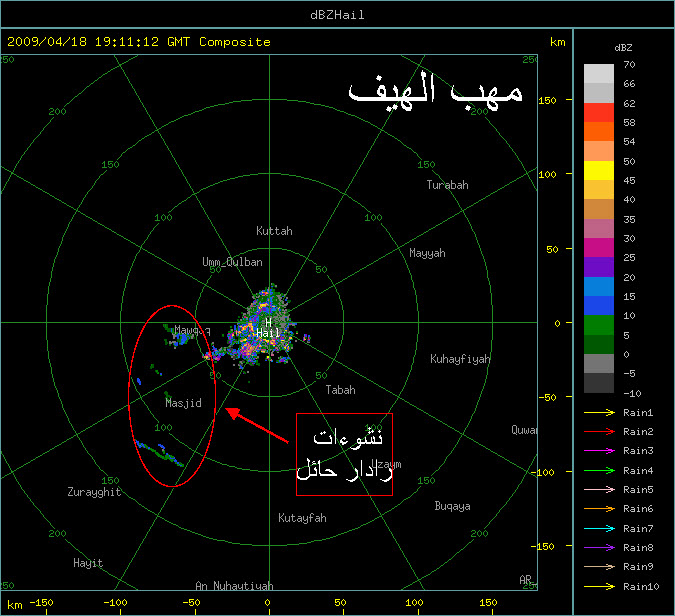Click the Masjid place label
The width and height of the screenshot is (675, 616).
pos(183,403)
